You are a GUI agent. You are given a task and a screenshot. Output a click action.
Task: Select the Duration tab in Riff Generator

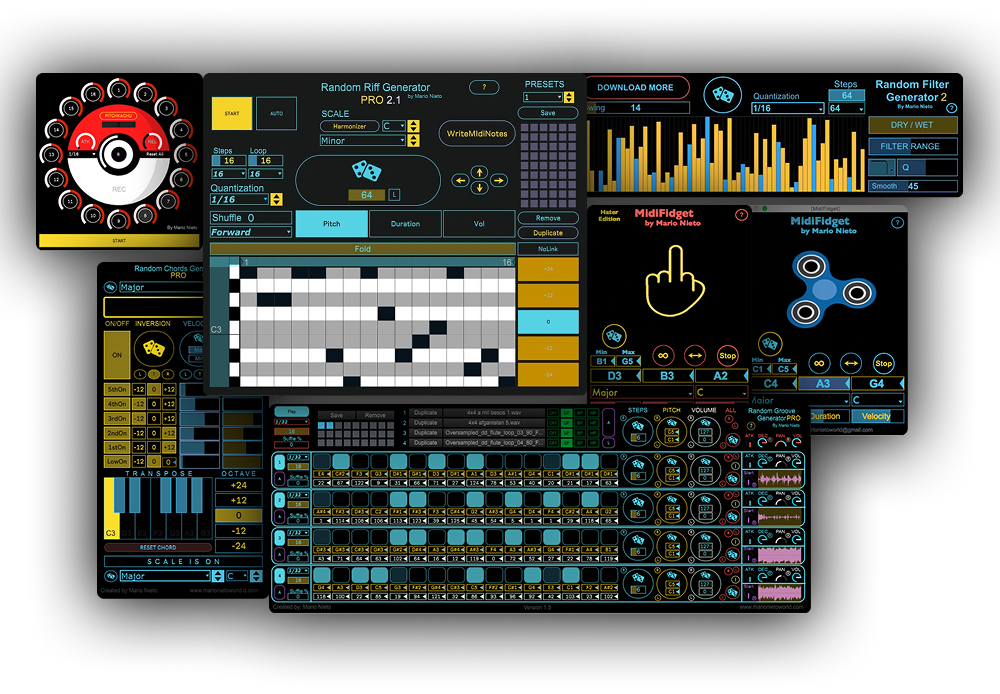pos(406,224)
